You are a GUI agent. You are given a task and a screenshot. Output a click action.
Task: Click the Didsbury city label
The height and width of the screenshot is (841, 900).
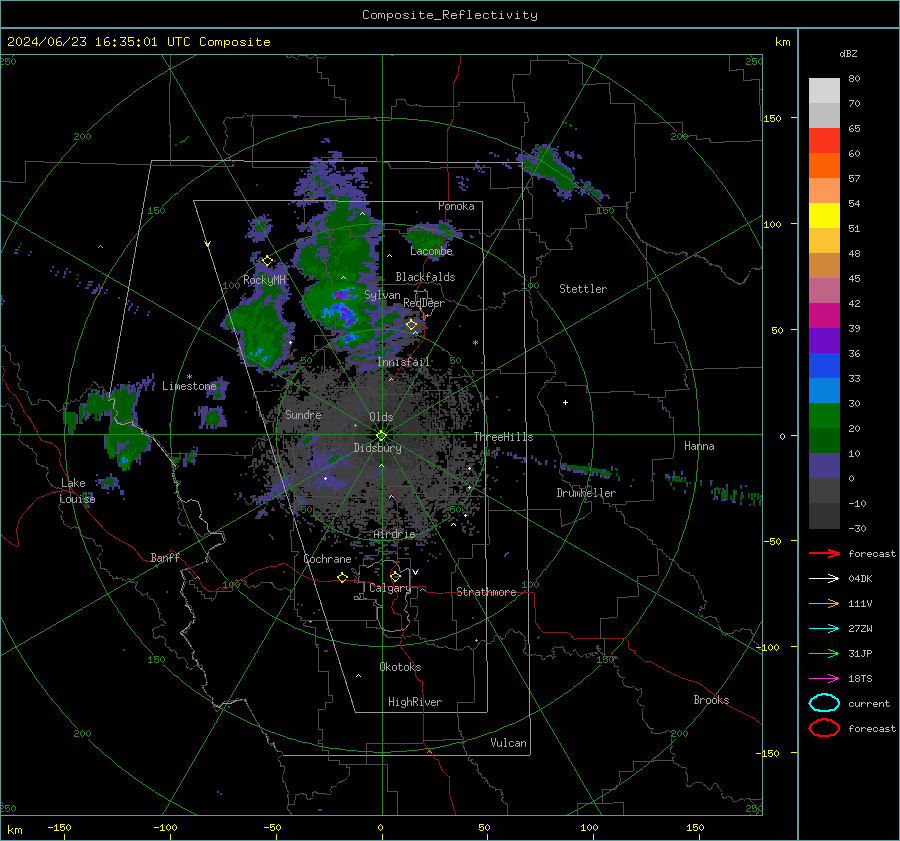377,448
